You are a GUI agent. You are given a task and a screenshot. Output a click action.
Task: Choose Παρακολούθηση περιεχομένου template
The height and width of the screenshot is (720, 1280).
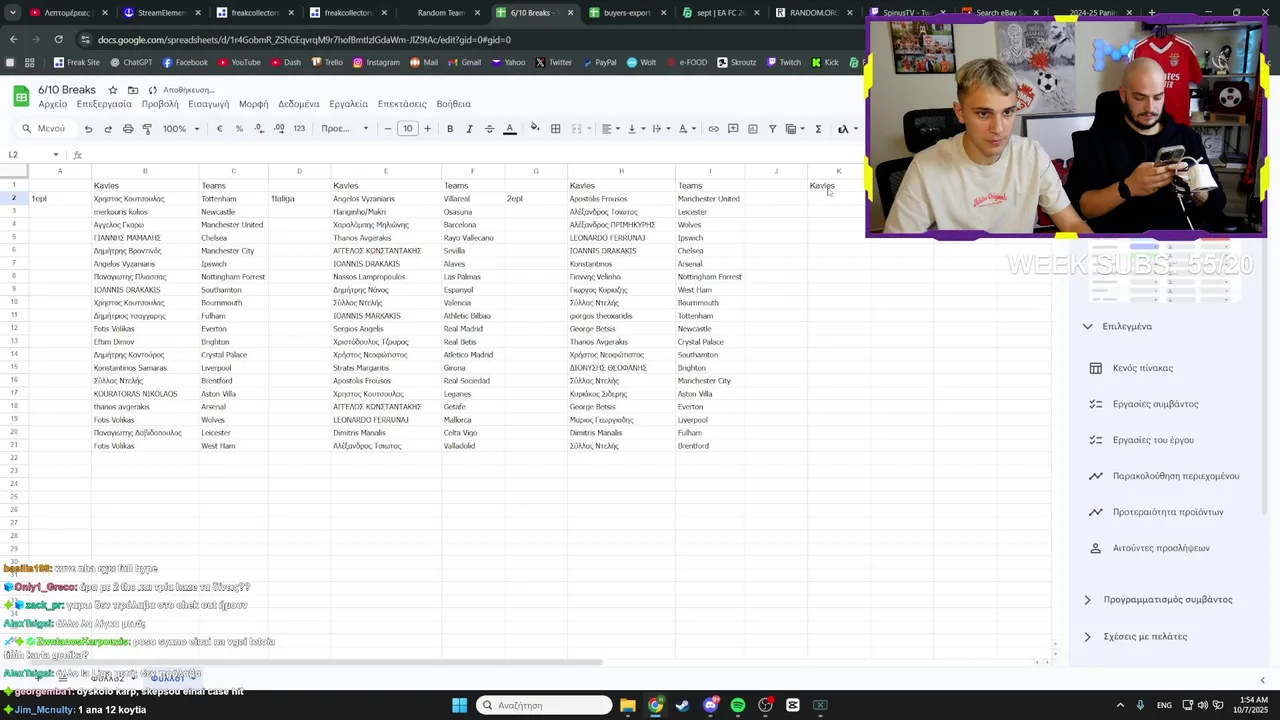pyautogui.click(x=1175, y=476)
